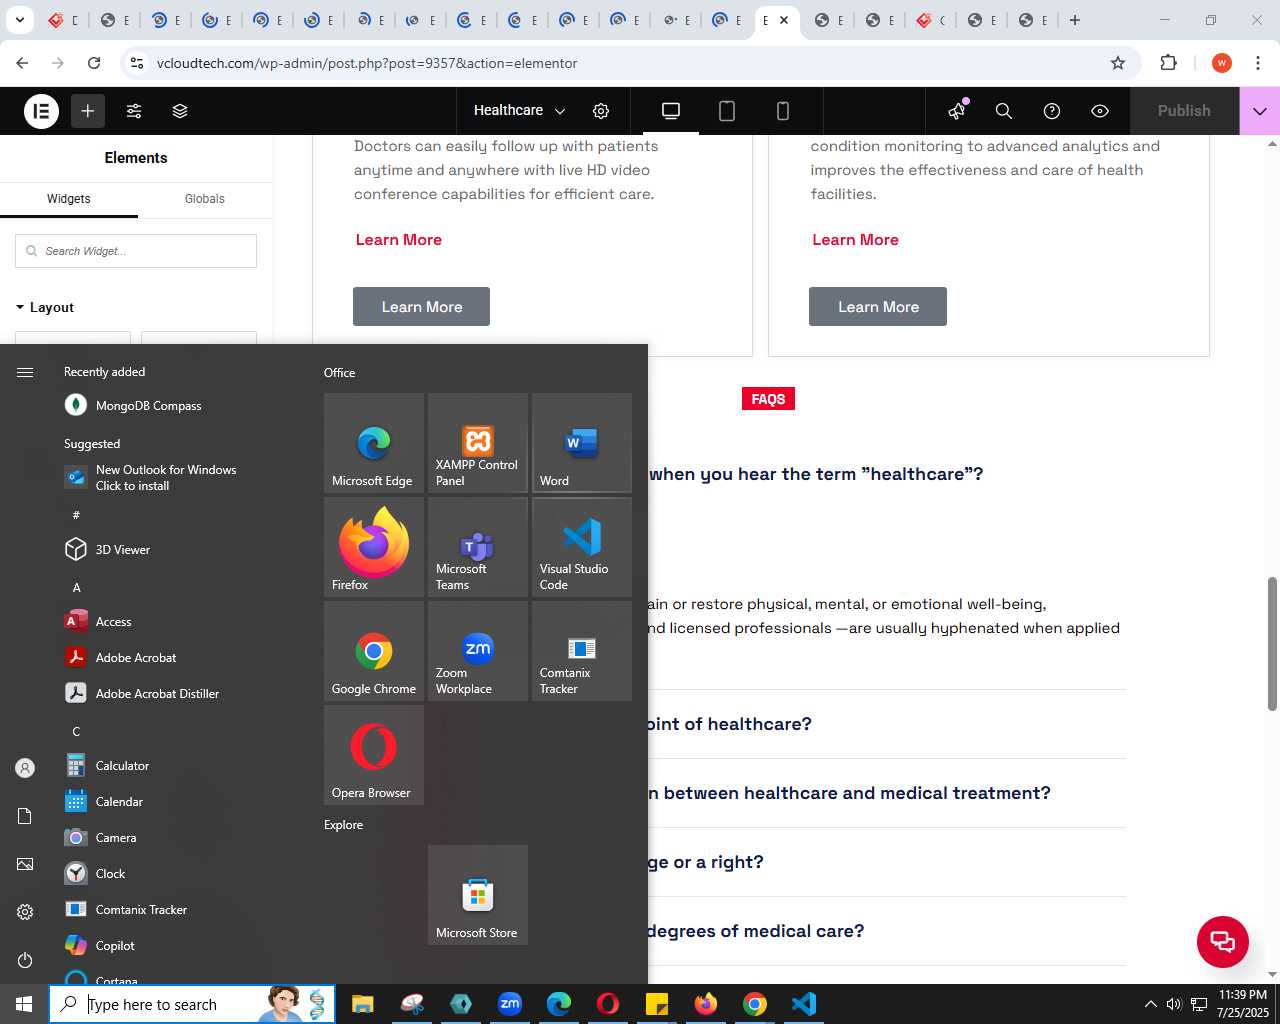Open the Structure layers icon
Viewport: 1280px width, 1024px height.
(180, 111)
